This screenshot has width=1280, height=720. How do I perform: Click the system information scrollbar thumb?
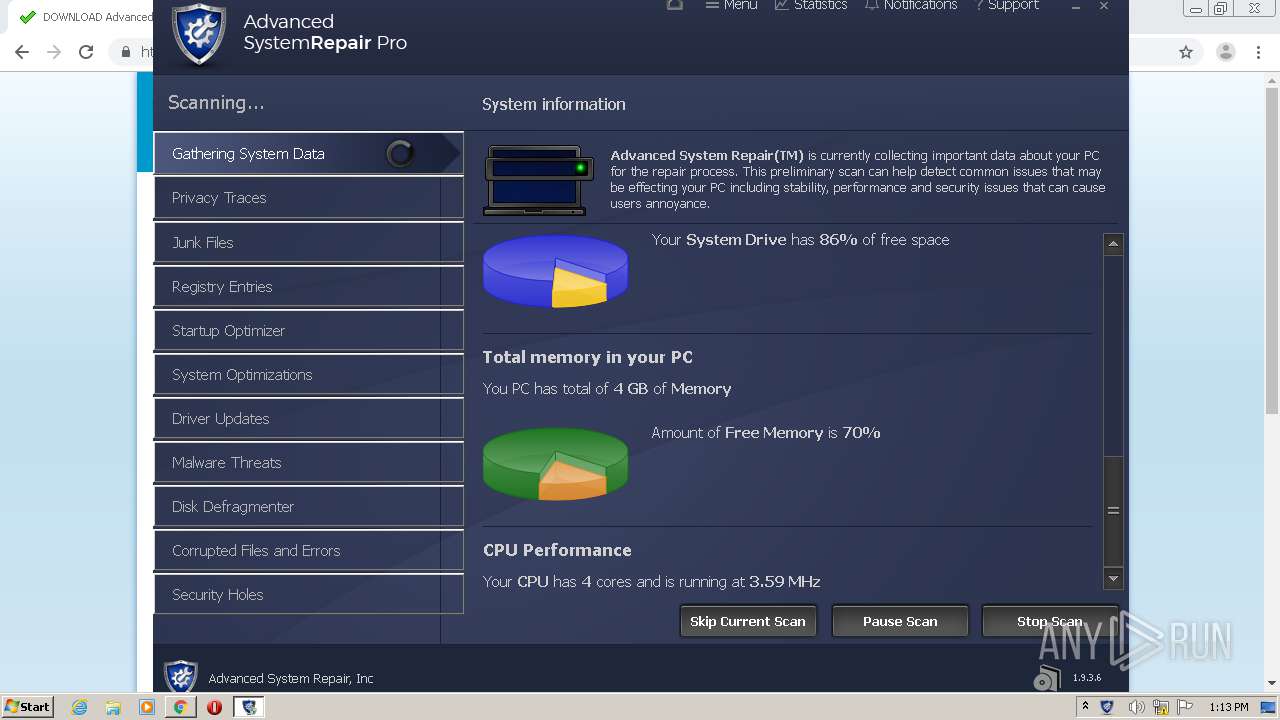(1113, 510)
